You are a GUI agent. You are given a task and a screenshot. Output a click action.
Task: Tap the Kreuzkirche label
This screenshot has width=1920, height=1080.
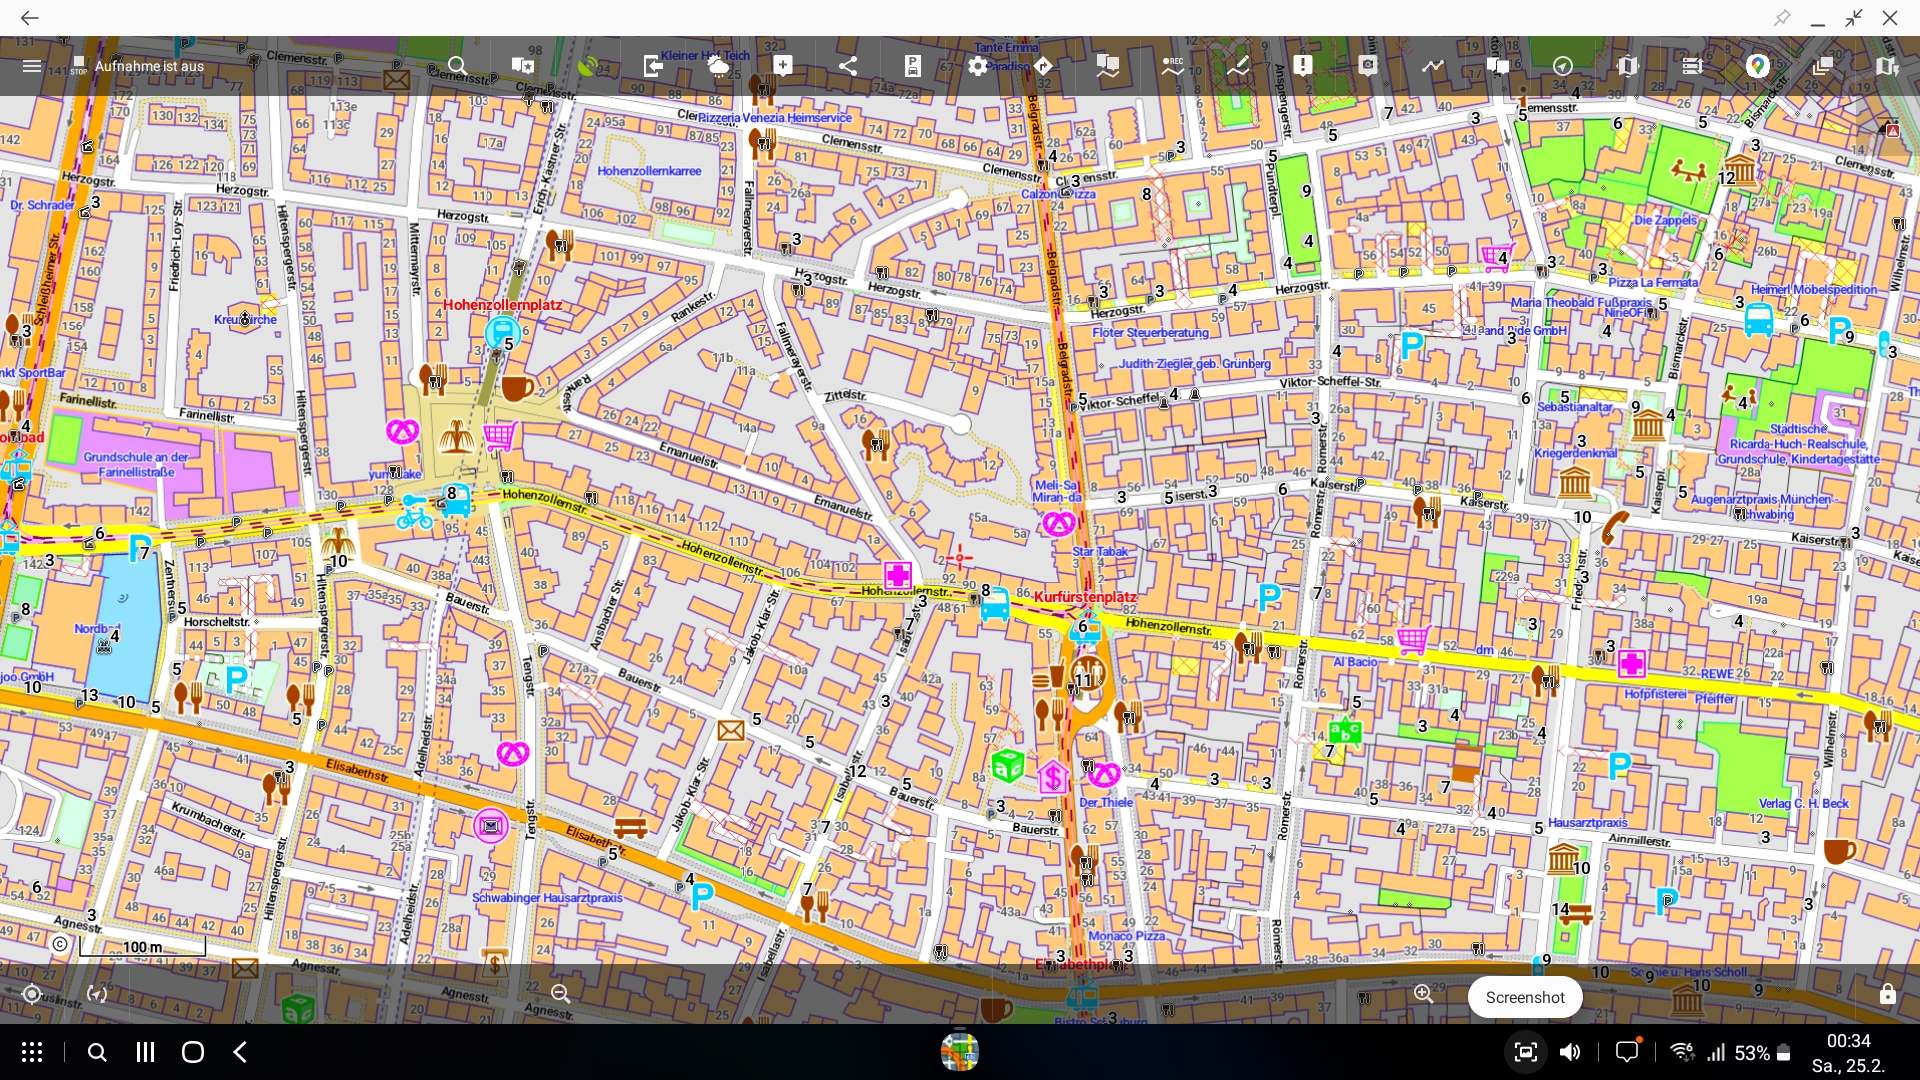click(245, 320)
